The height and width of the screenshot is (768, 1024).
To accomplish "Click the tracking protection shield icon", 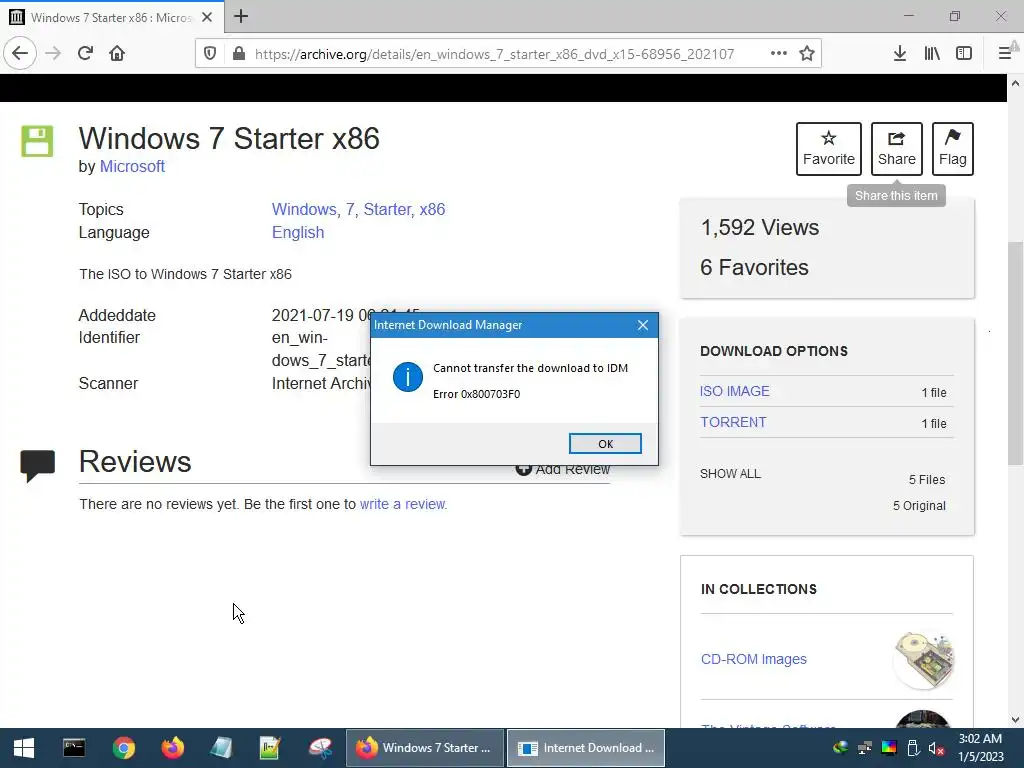I will pos(210,54).
